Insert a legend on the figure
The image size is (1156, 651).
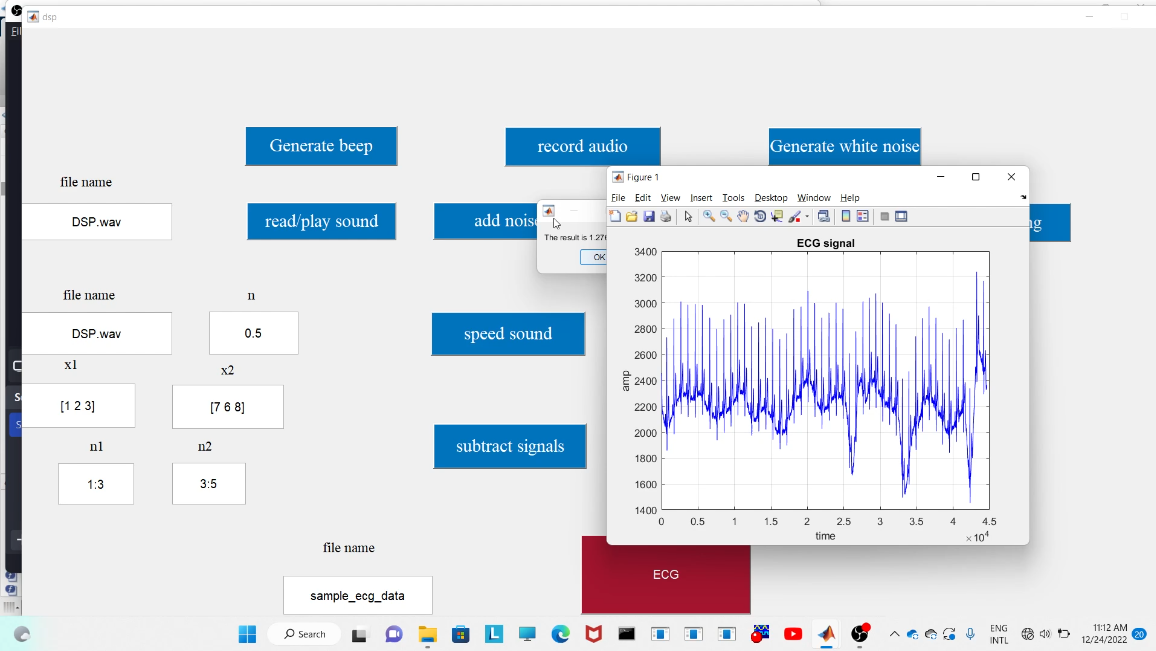[861, 216]
